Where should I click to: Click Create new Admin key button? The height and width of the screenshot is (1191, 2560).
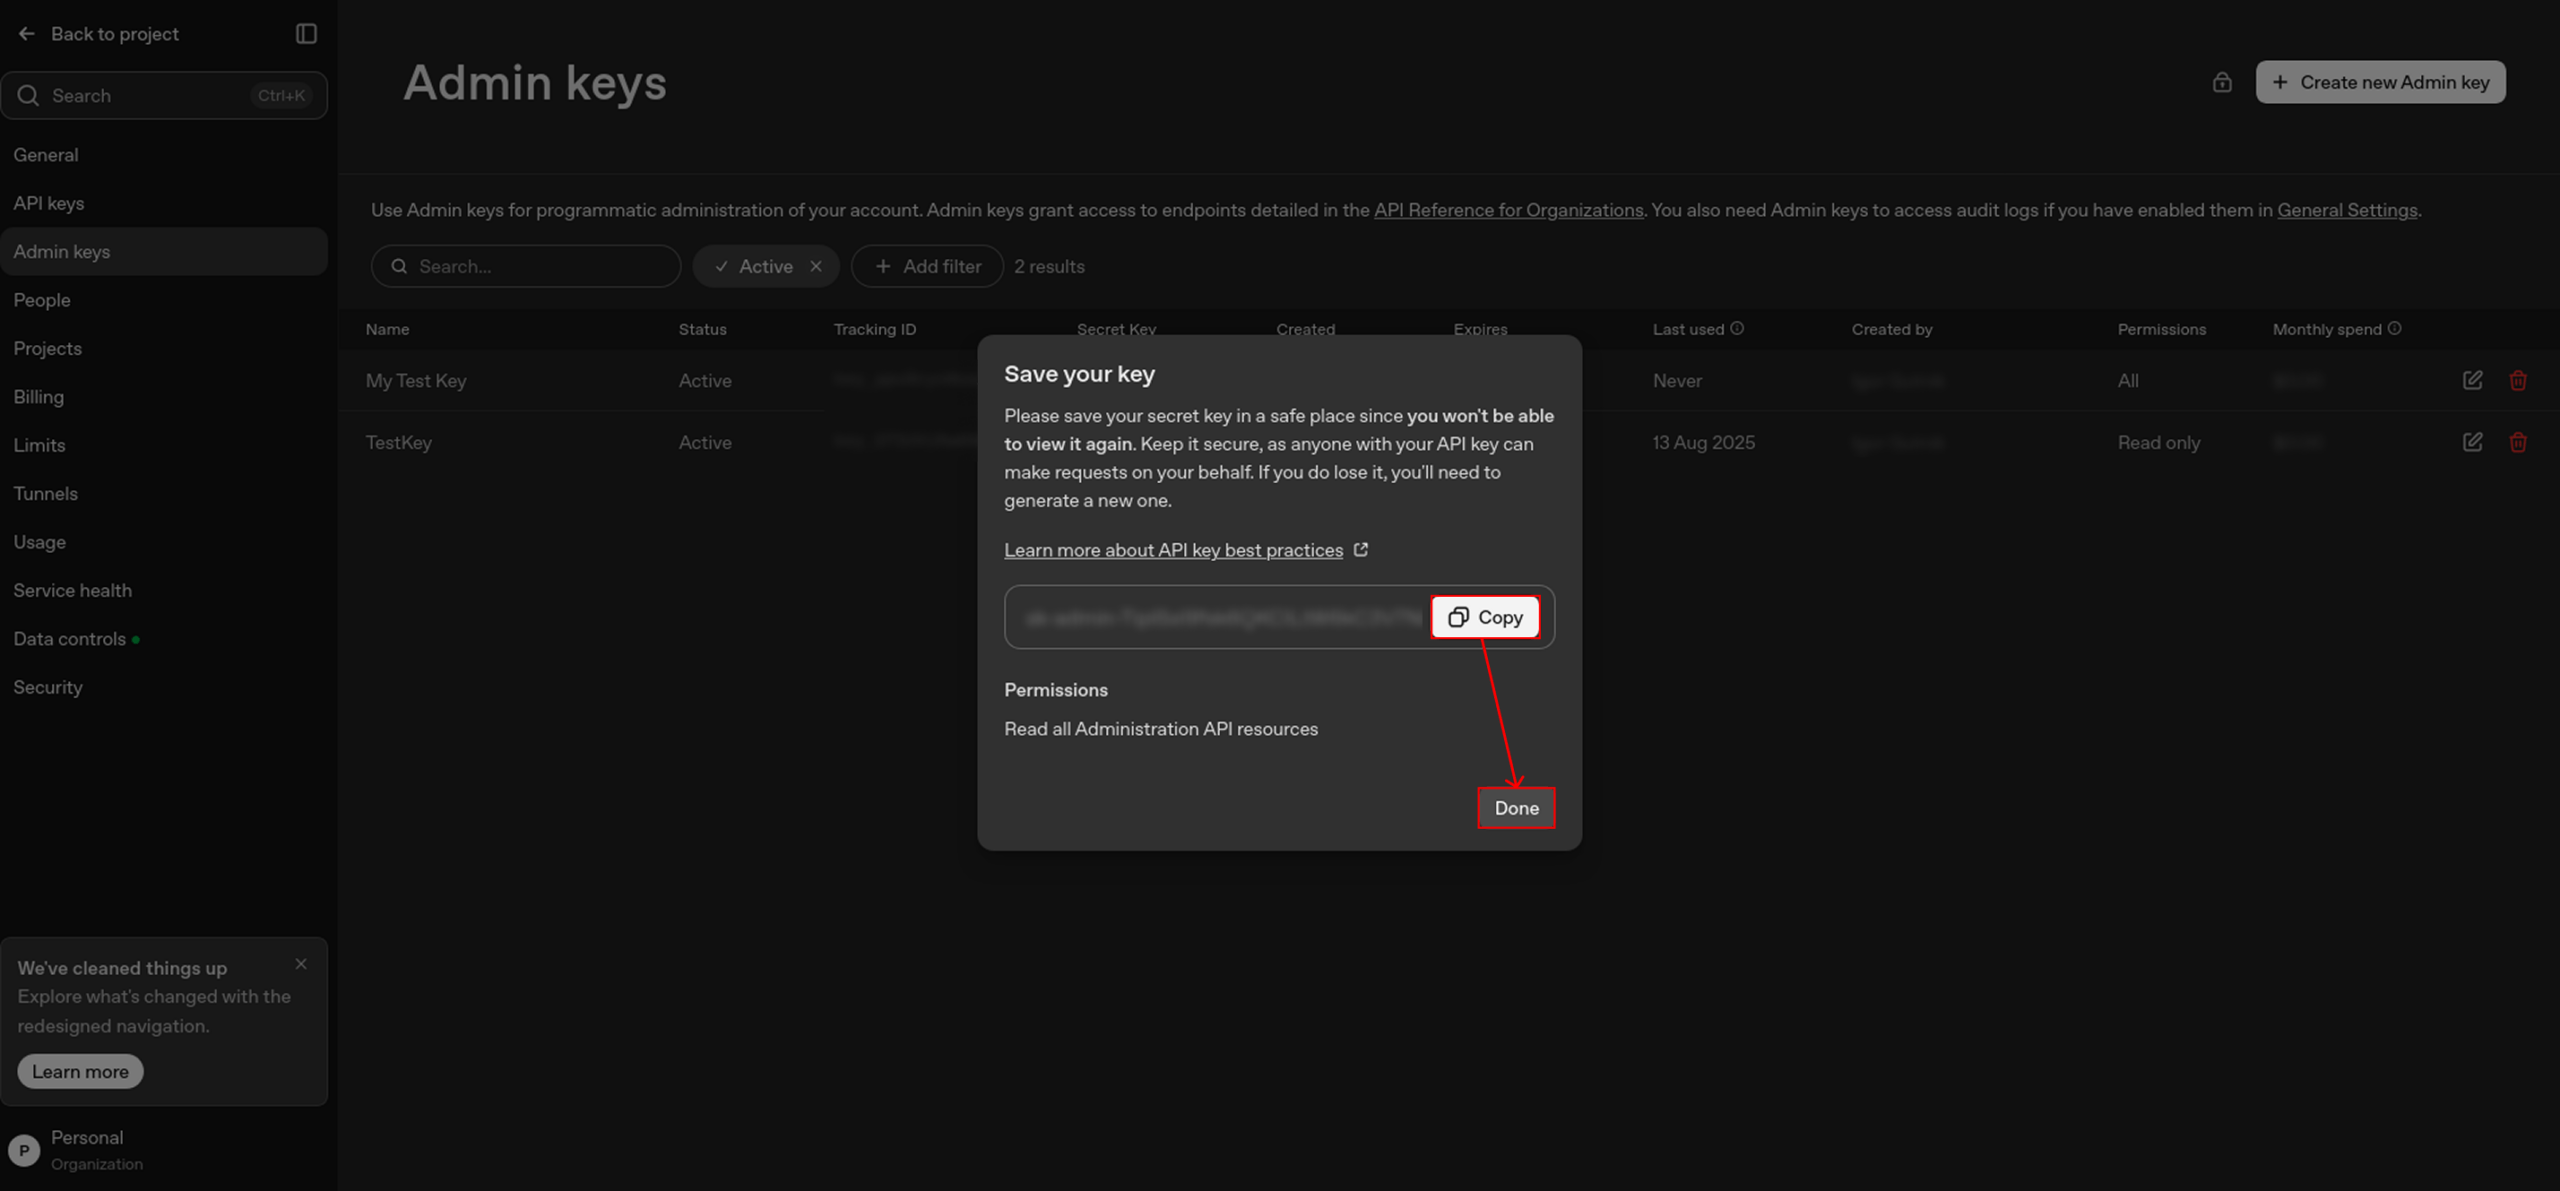tap(2380, 82)
